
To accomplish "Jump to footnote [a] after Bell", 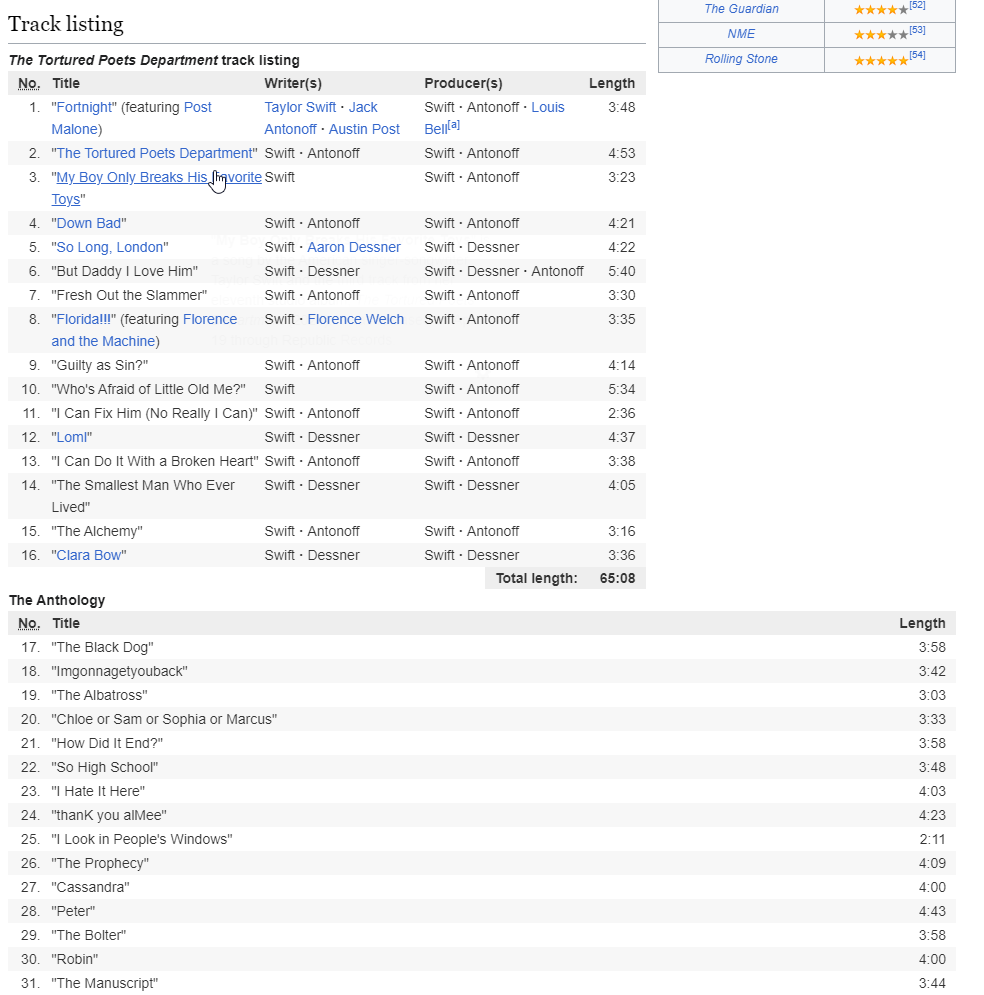I will [x=454, y=125].
